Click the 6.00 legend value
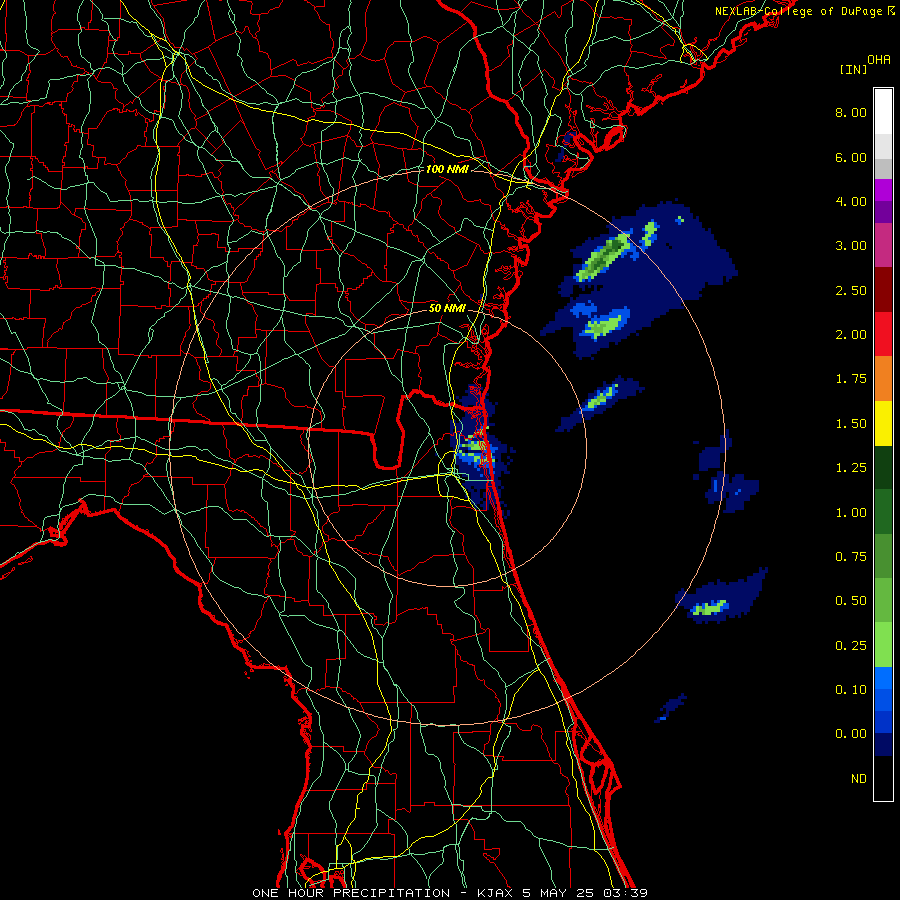Image resolution: width=900 pixels, height=900 pixels. point(851,157)
